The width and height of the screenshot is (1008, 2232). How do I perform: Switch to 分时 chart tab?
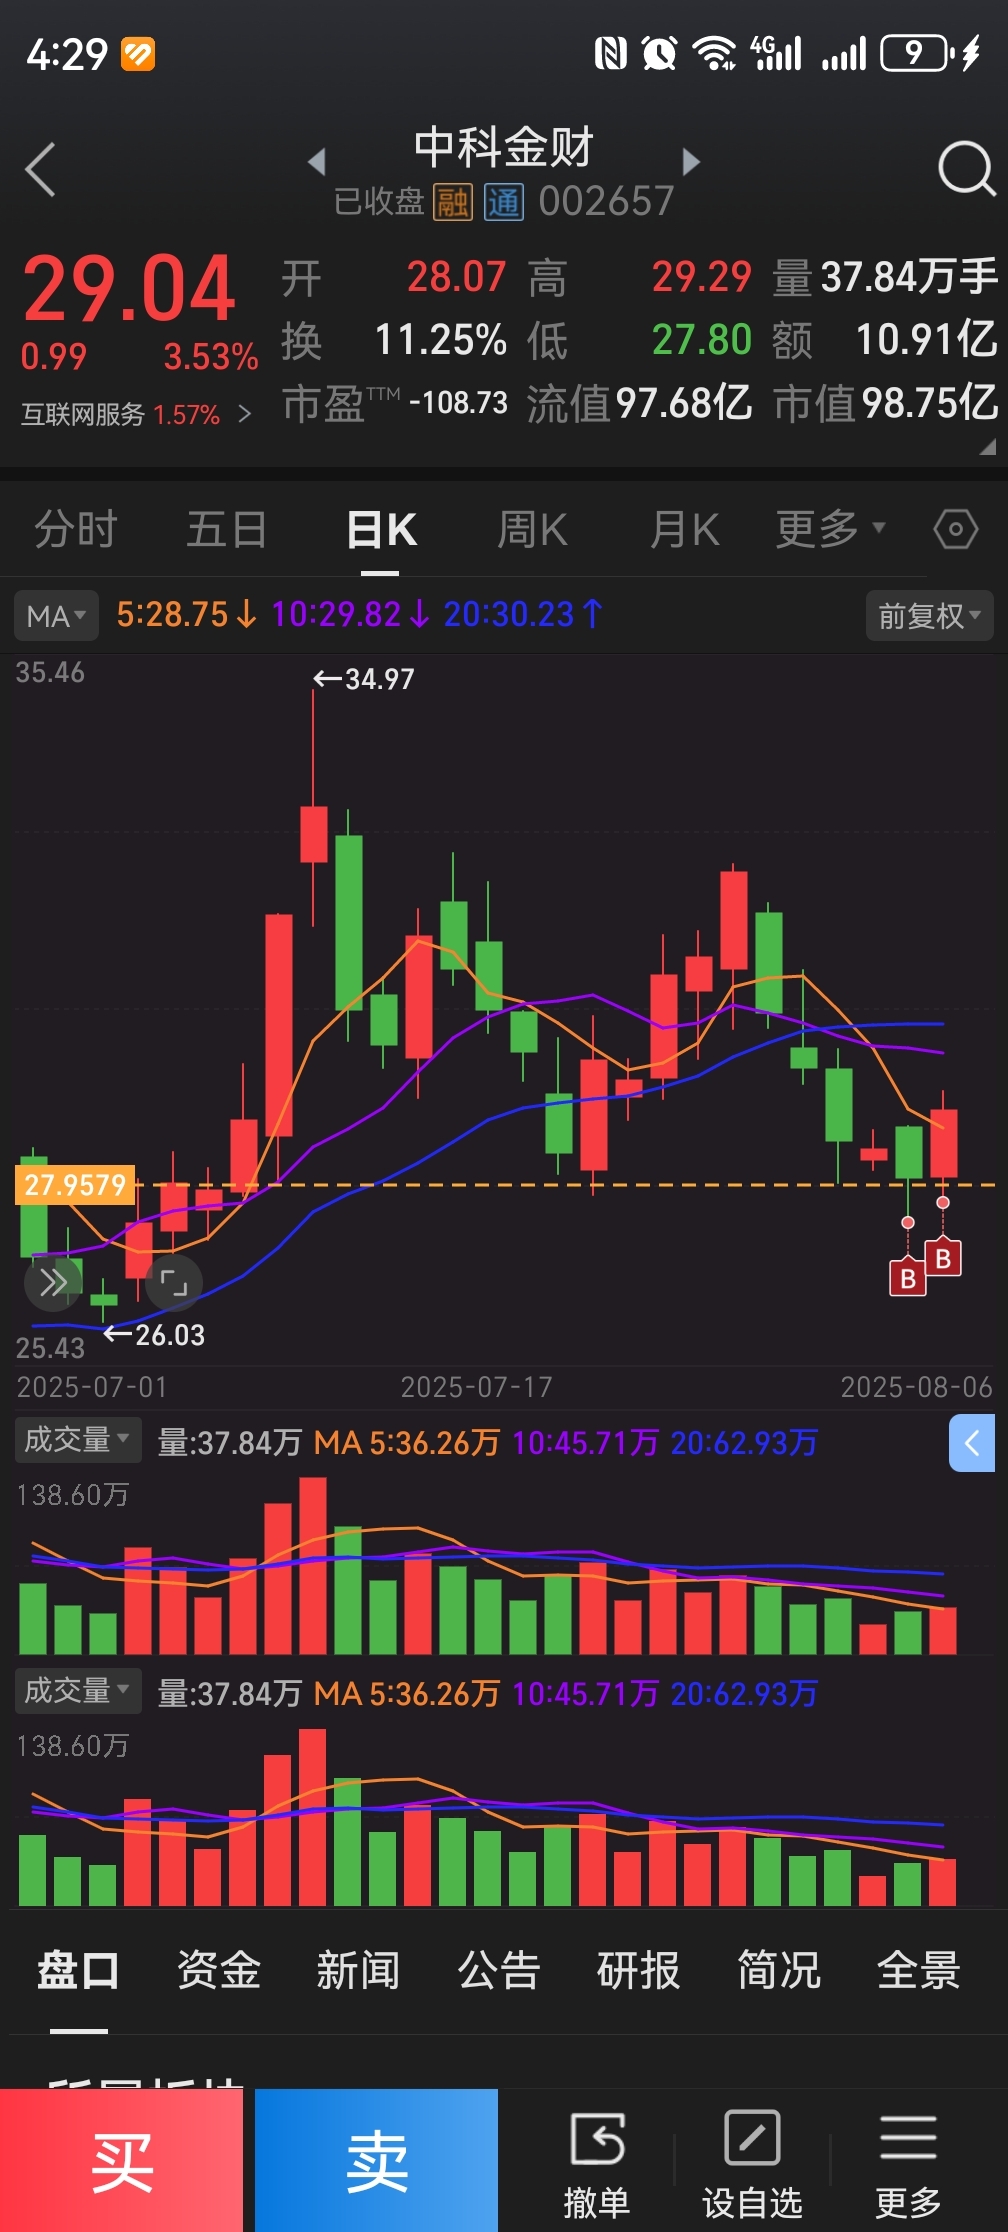click(x=76, y=529)
